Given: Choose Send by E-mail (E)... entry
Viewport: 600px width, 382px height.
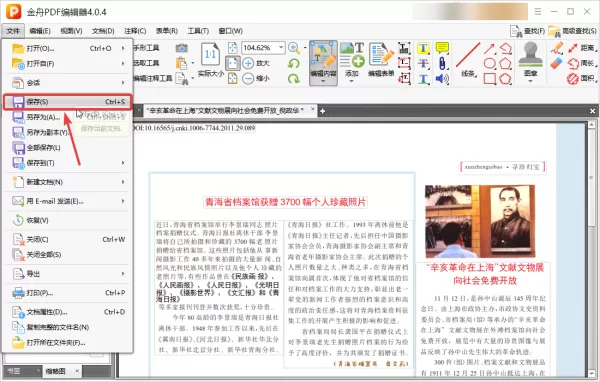Looking at the screenshot, I should pyautogui.click(x=68, y=201).
